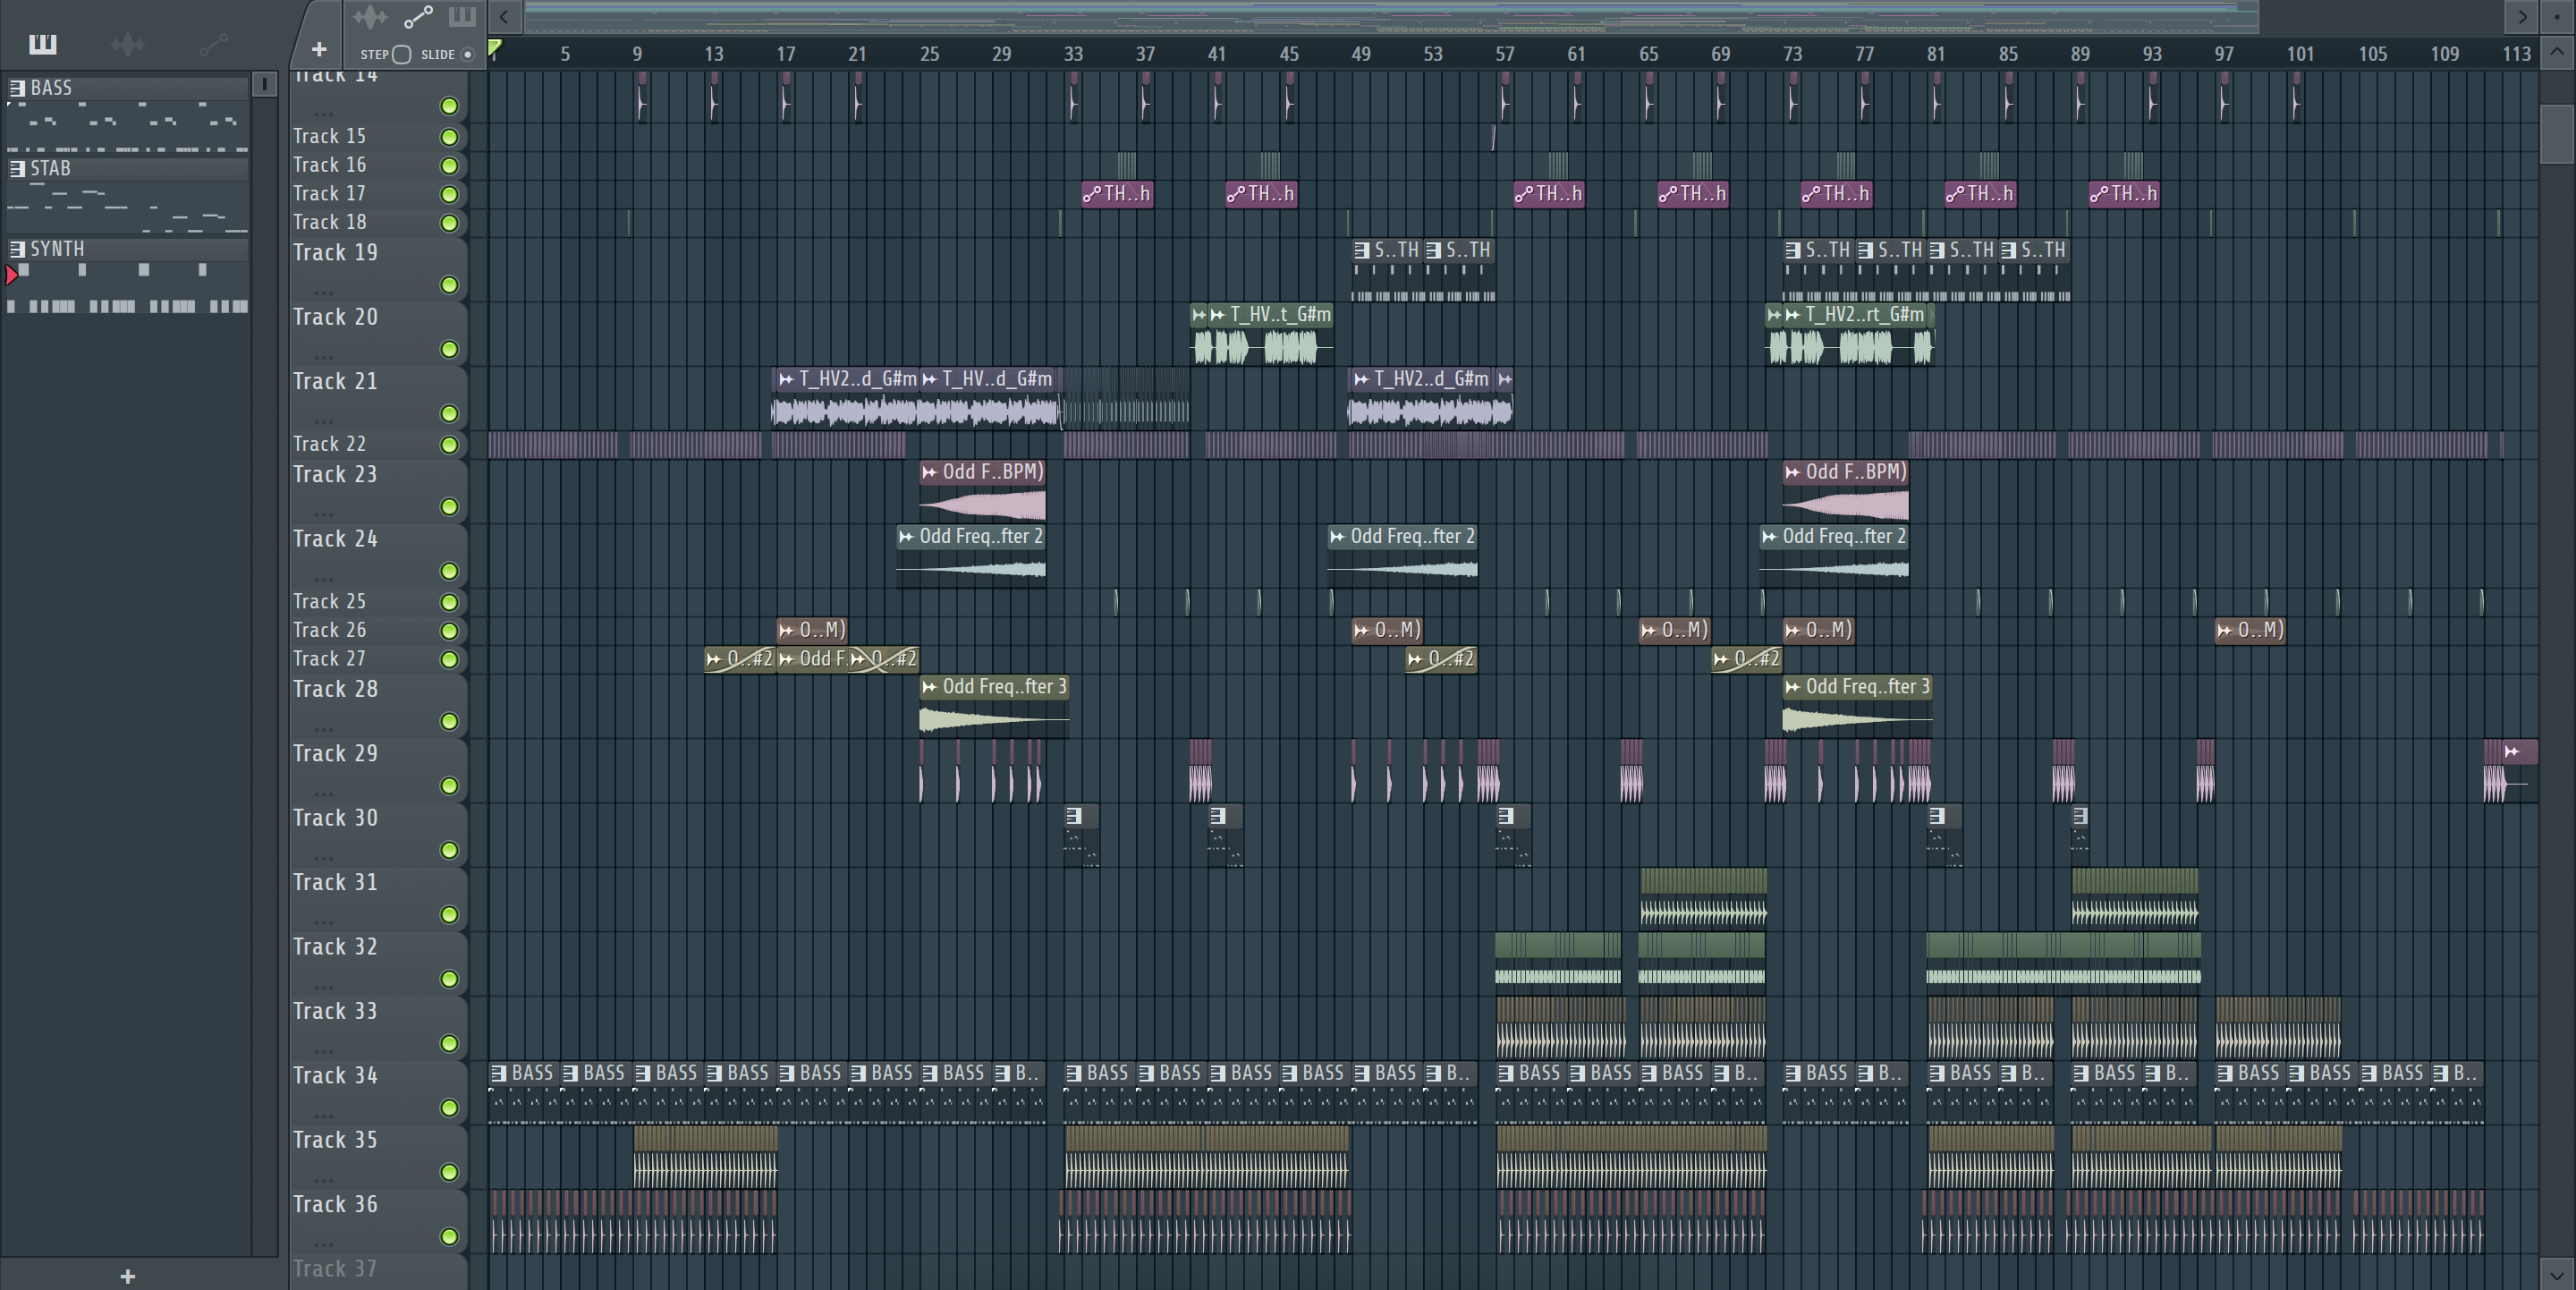Screen dimensions: 2576x1290
Task: Add a new track with the plus button
Action: (x=319, y=49)
